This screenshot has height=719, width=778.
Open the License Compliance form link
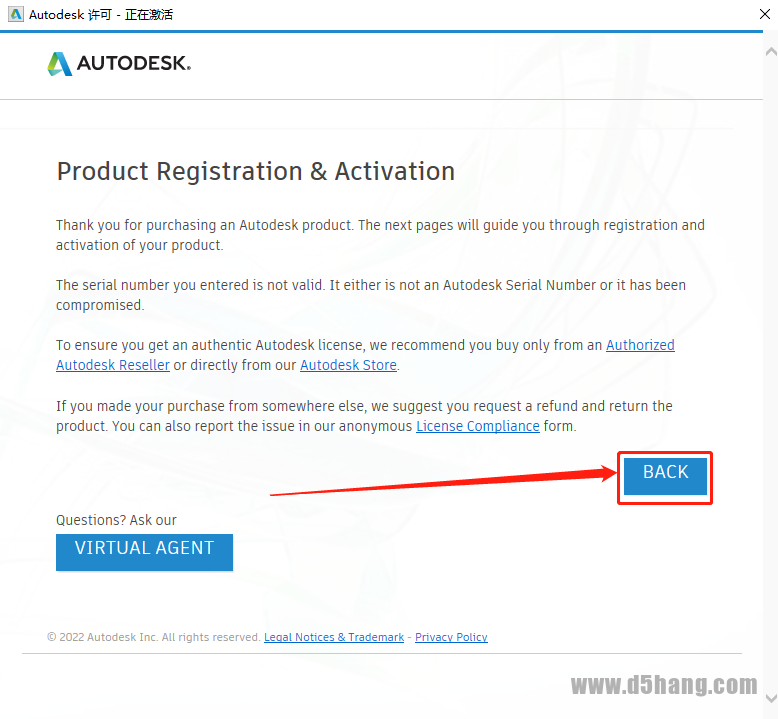477,426
